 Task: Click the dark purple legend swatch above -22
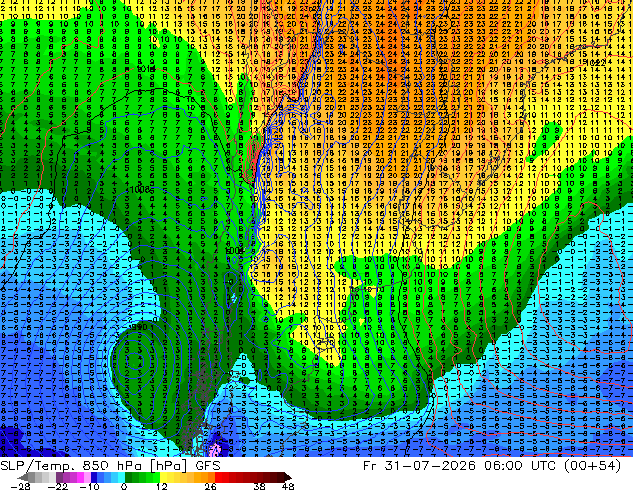click(59, 477)
